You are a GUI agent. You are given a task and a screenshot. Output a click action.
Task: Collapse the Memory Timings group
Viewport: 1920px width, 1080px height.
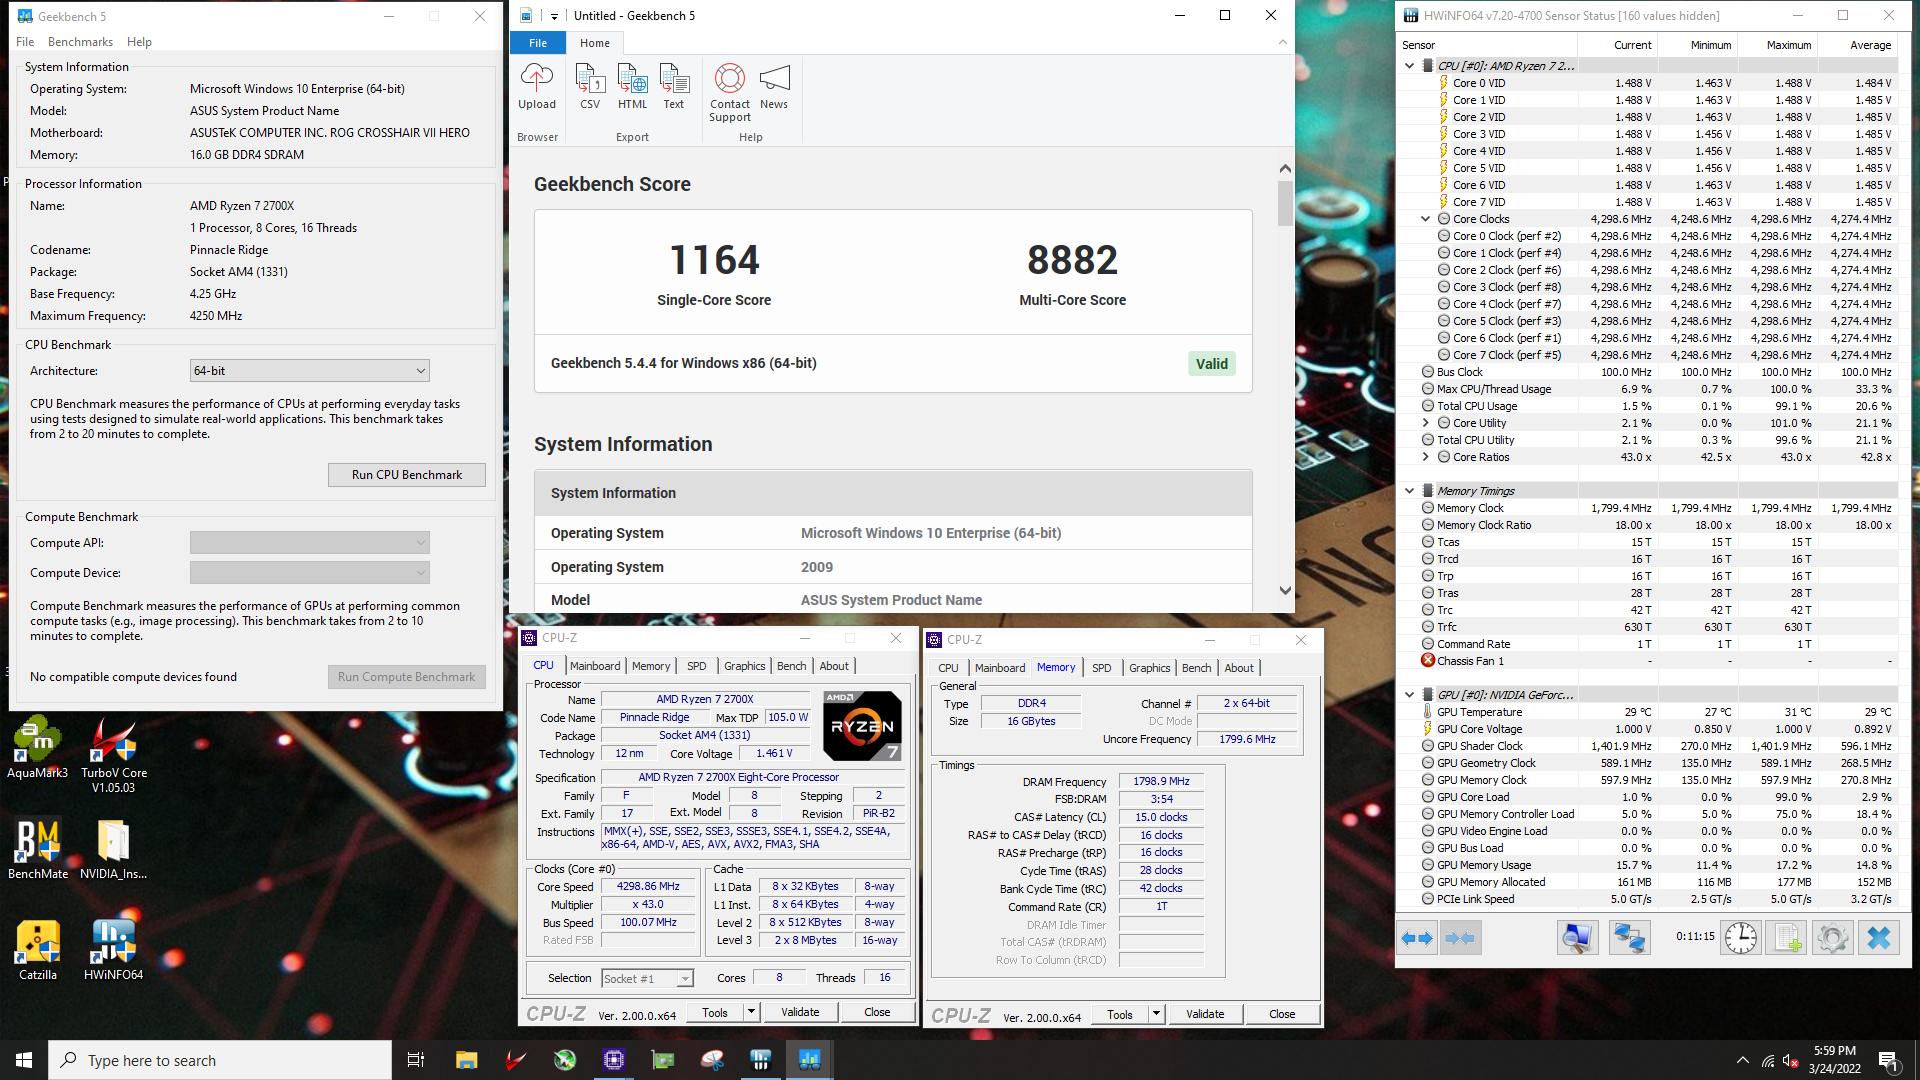pos(1410,491)
